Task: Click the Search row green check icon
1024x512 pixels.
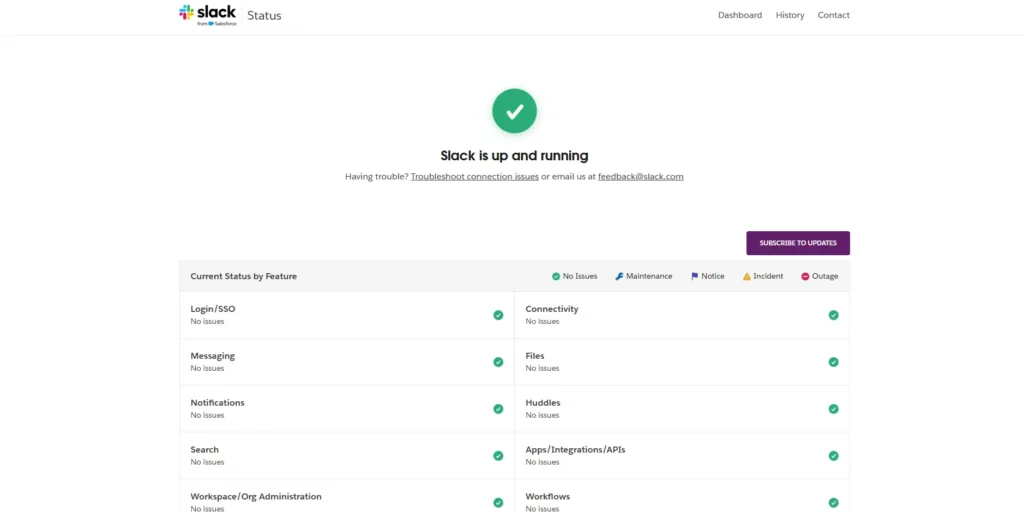Action: [498, 456]
